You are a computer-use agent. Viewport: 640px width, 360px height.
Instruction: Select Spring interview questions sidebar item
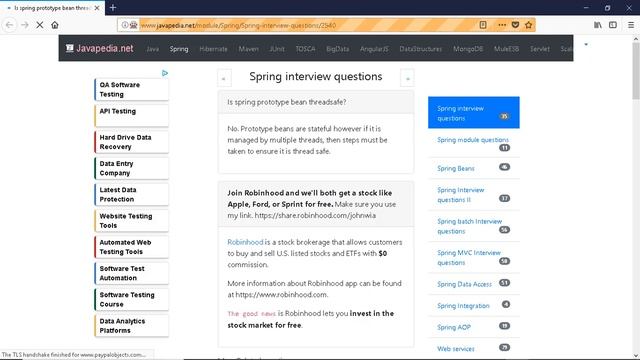click(x=473, y=113)
